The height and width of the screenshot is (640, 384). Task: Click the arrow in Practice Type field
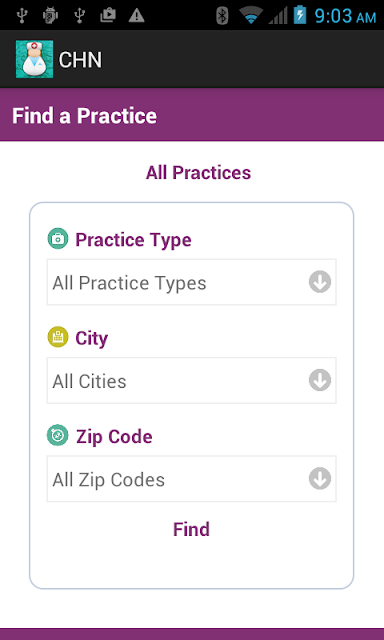[320, 282]
